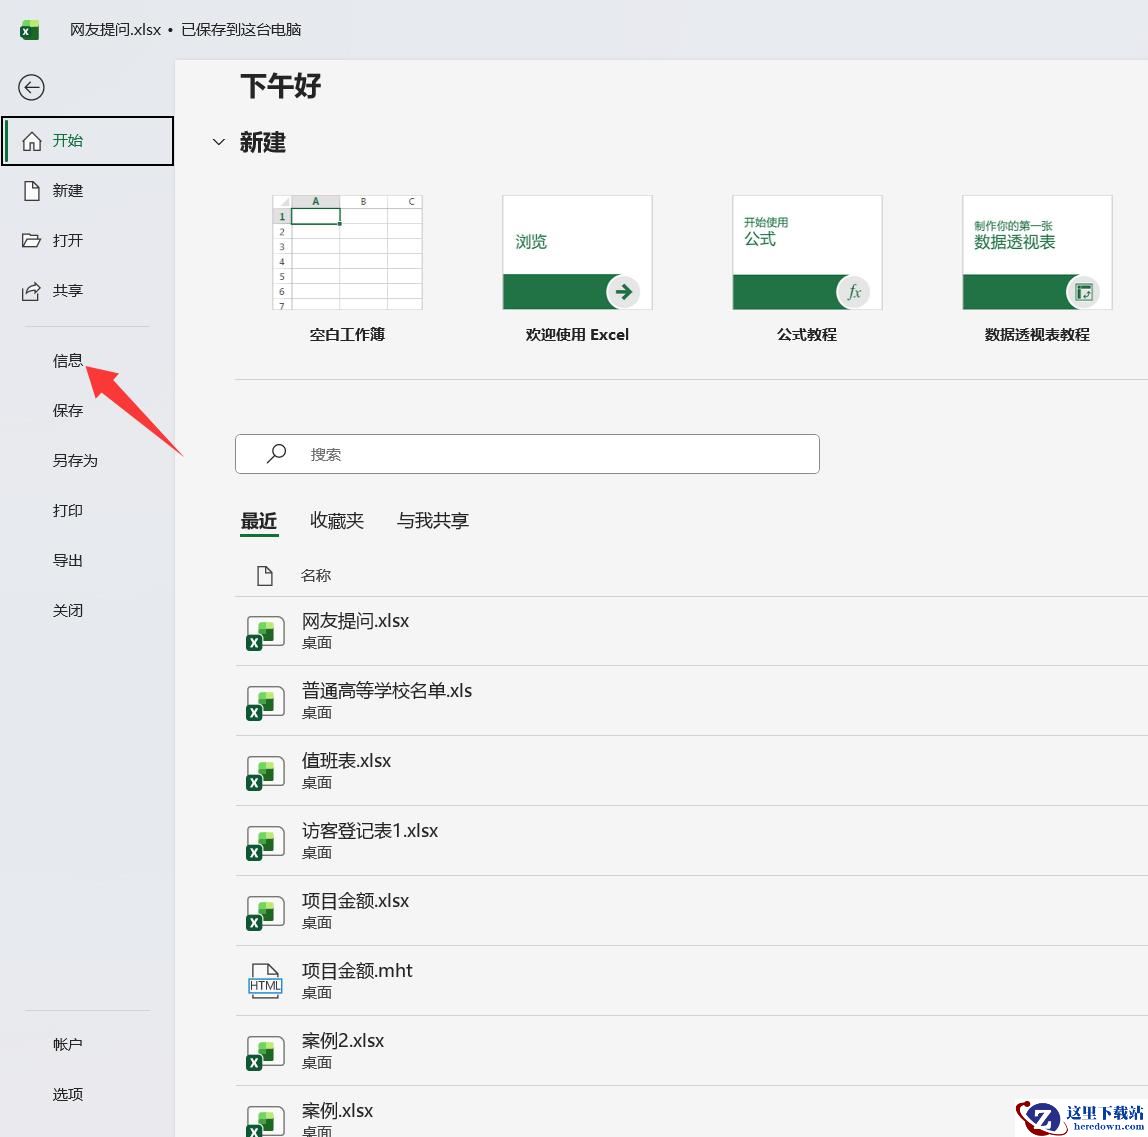This screenshot has width=1148, height=1137.
Task: Click 打印 in the sidebar
Action: (x=67, y=510)
